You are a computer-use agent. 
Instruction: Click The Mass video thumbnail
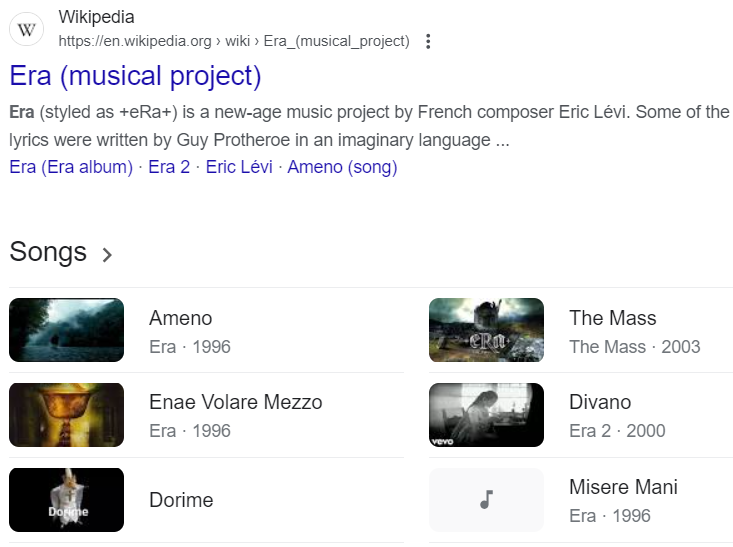point(486,330)
